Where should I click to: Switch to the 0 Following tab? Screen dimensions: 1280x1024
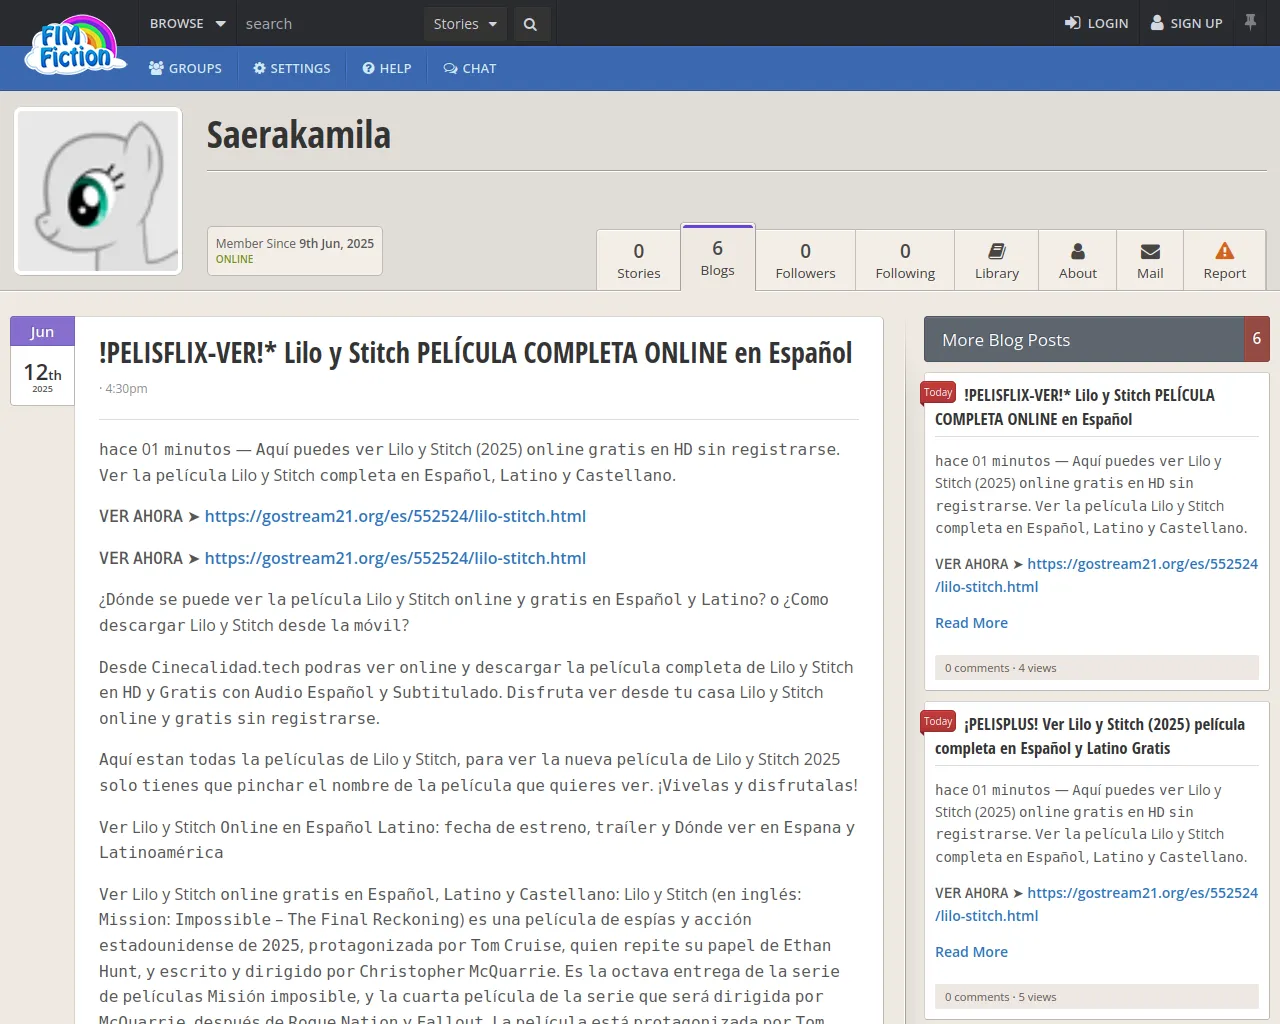tap(905, 260)
